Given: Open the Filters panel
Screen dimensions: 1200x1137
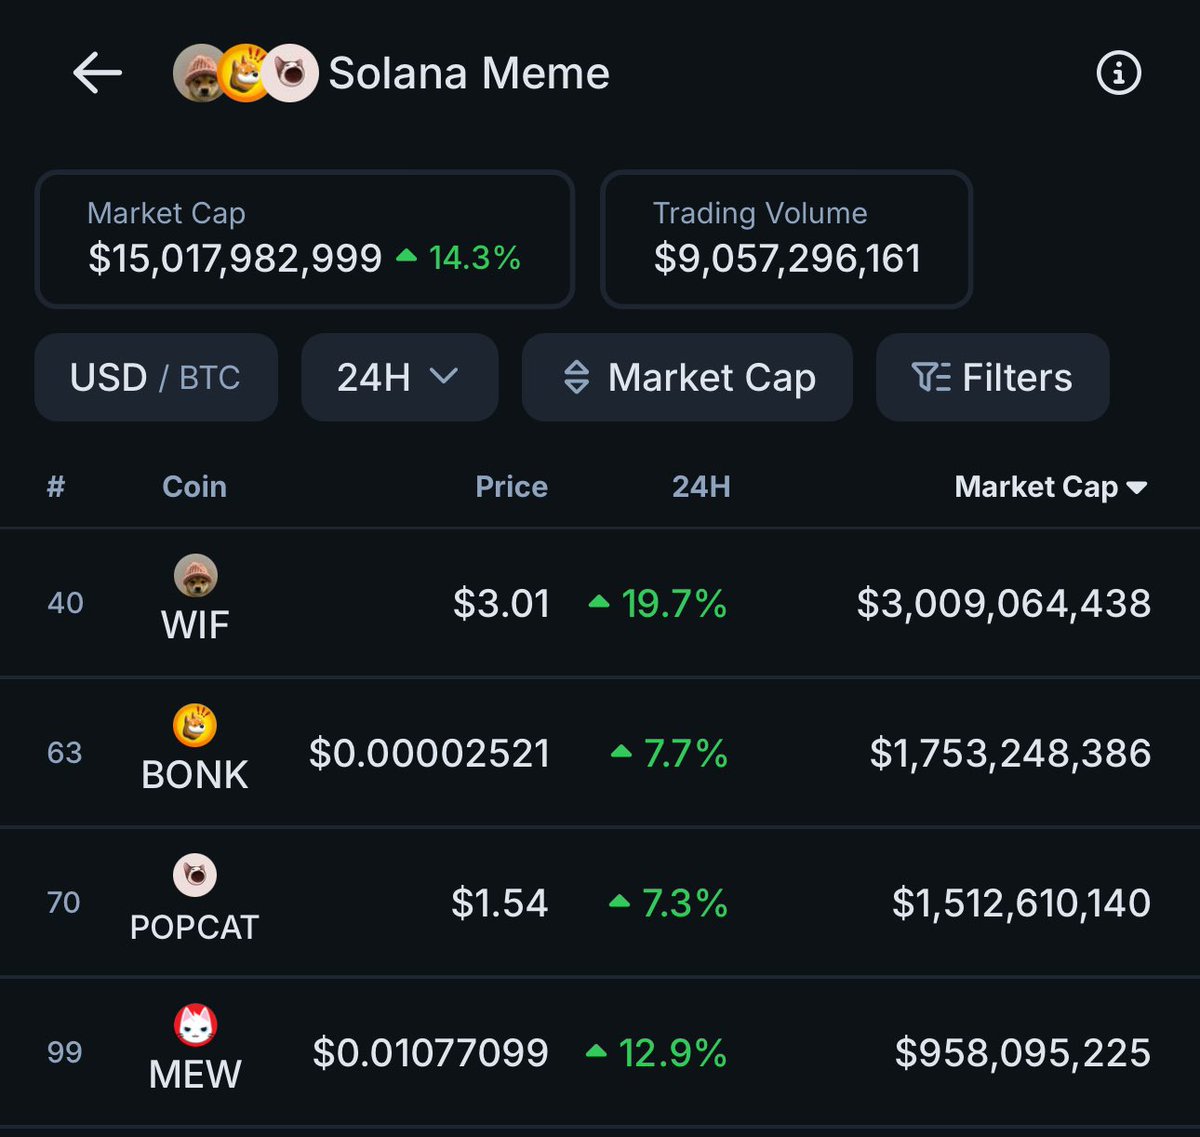Looking at the screenshot, I should pyautogui.click(x=992, y=377).
